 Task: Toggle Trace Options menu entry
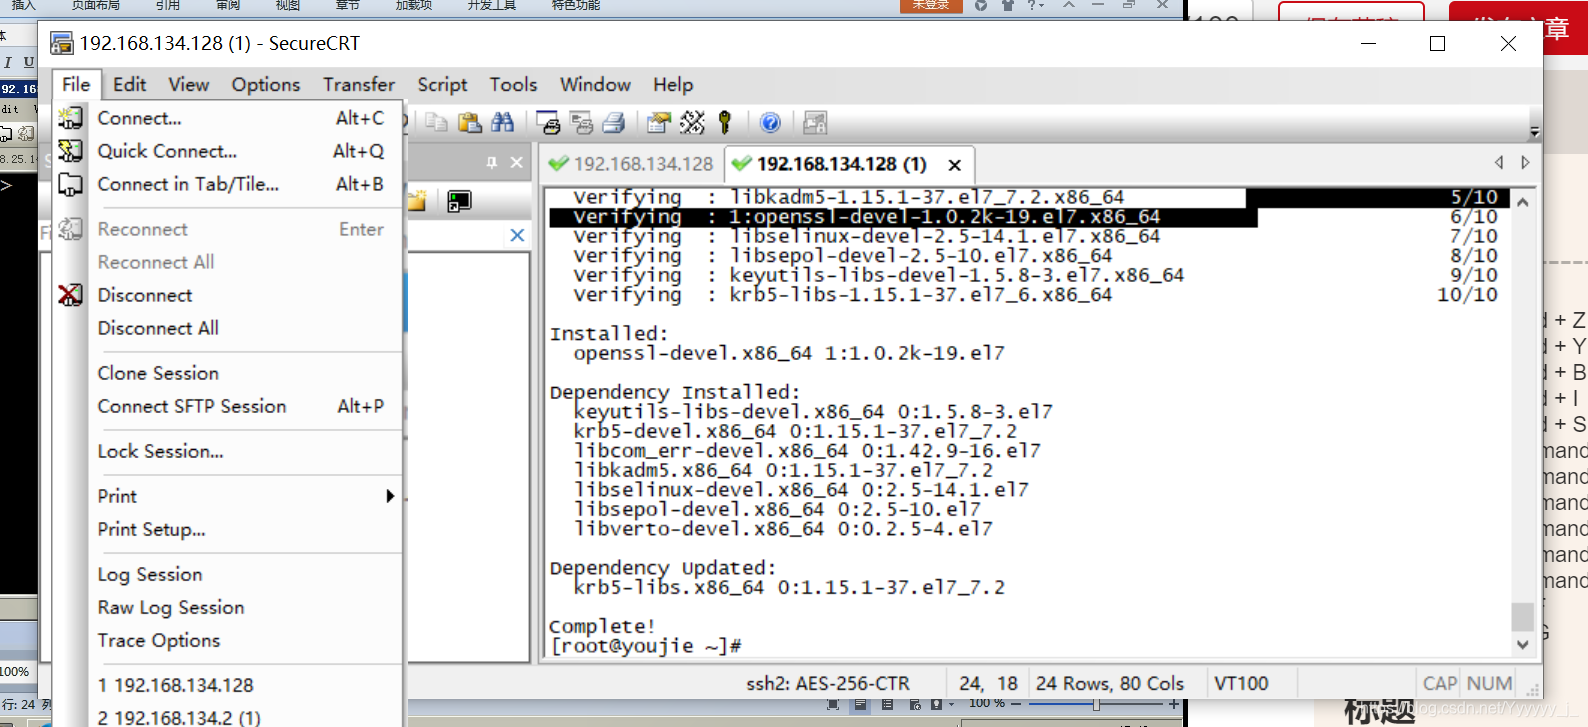pyautogui.click(x=229, y=640)
